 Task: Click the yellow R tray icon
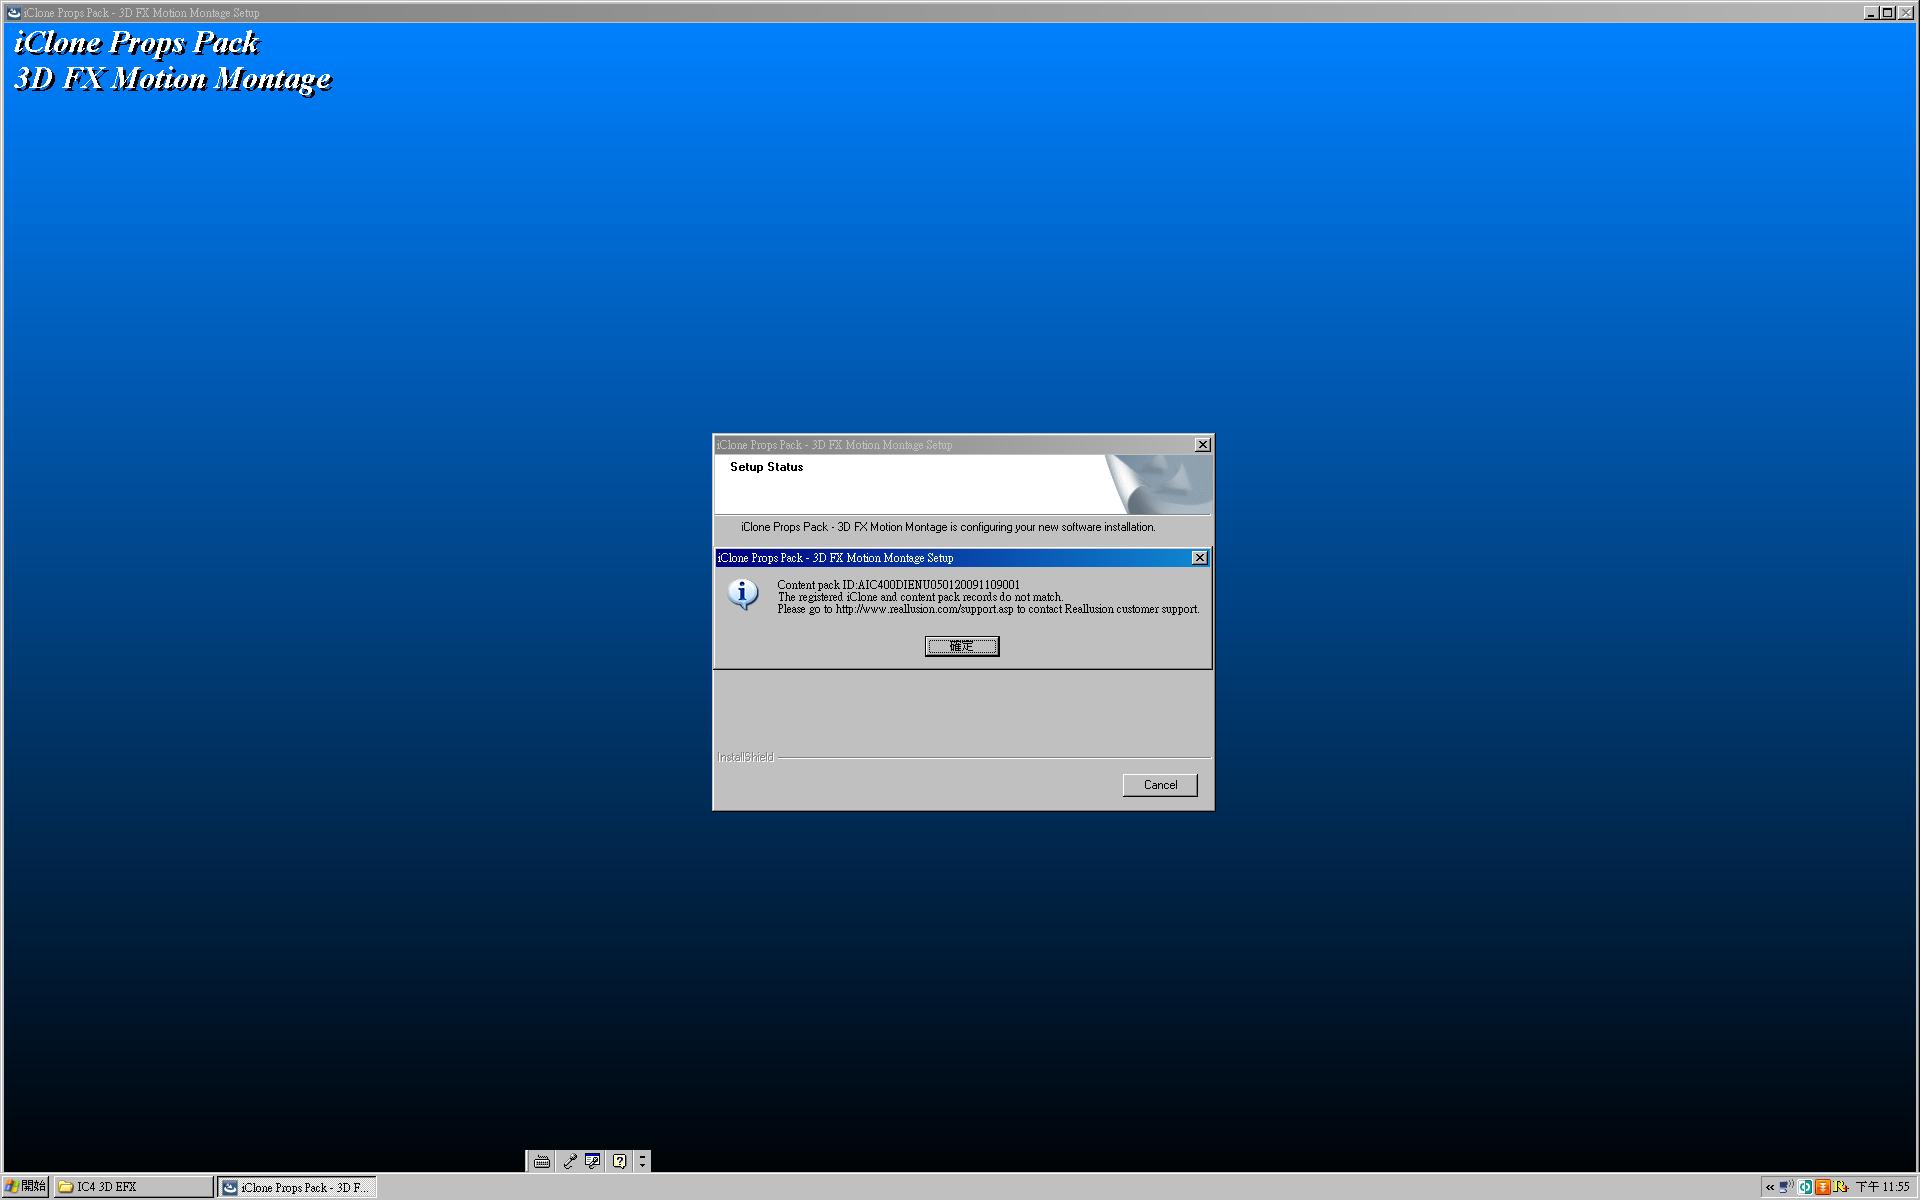tap(1841, 1187)
